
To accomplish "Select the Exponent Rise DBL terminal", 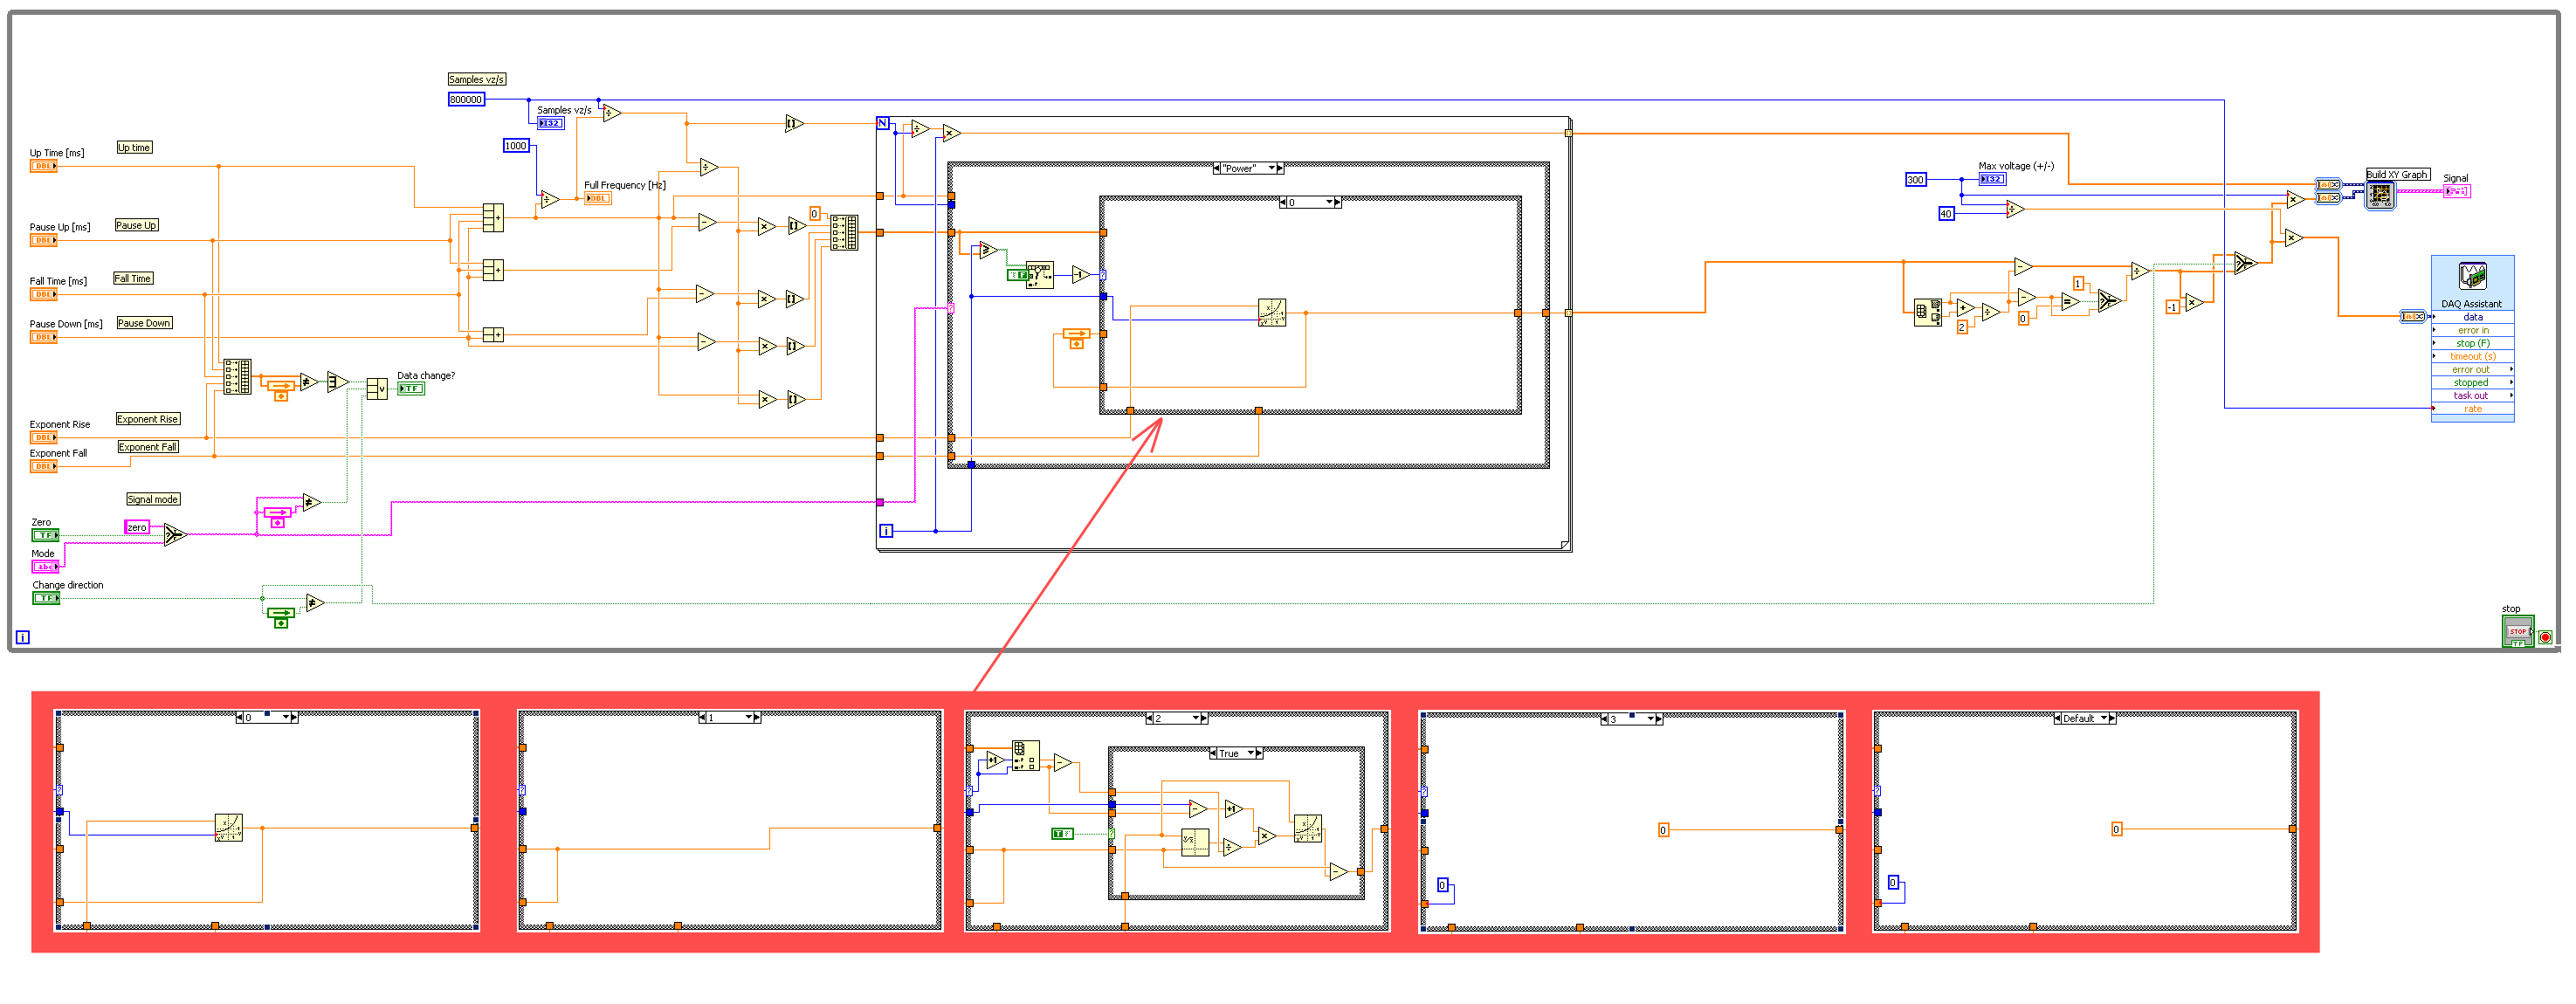I will tap(43, 437).
